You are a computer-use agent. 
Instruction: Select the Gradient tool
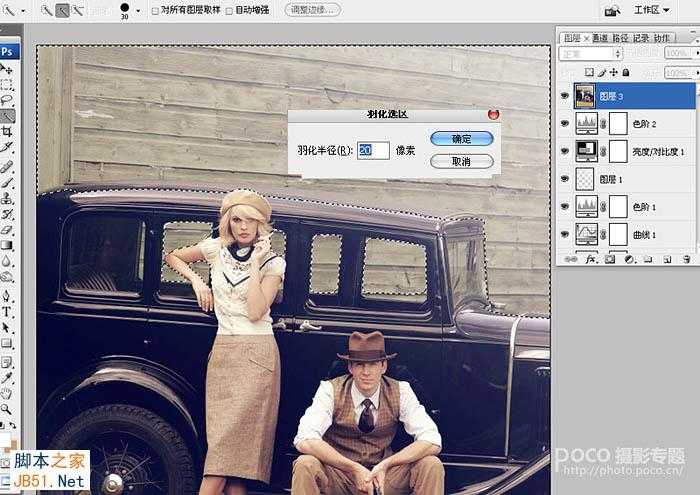[7, 245]
